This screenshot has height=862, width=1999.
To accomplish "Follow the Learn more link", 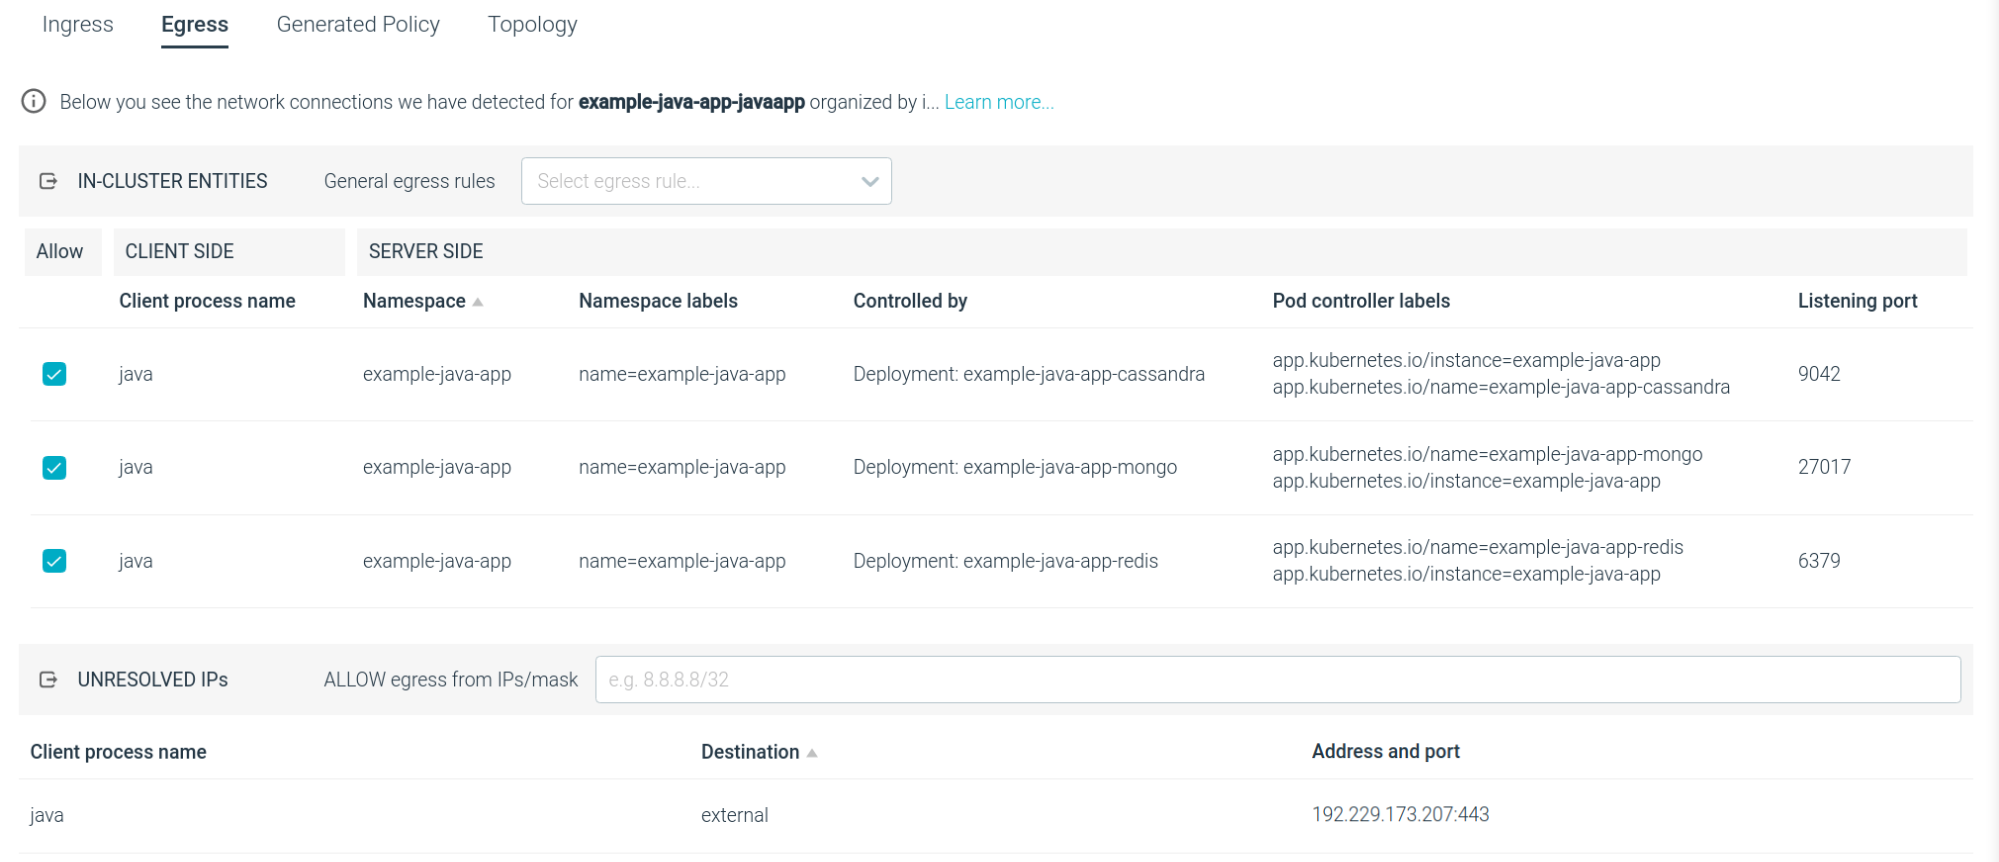I will tap(999, 102).
